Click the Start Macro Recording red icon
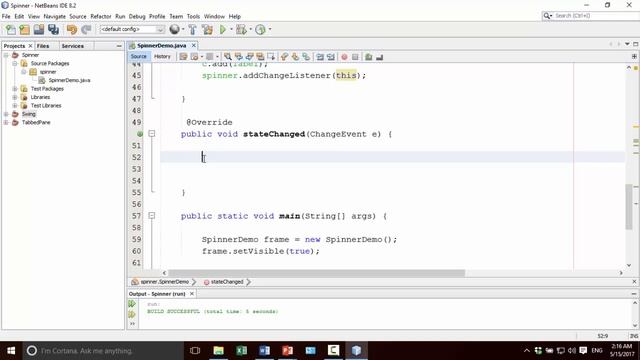Image resolution: width=640 pixels, height=360 pixels. 344,57
